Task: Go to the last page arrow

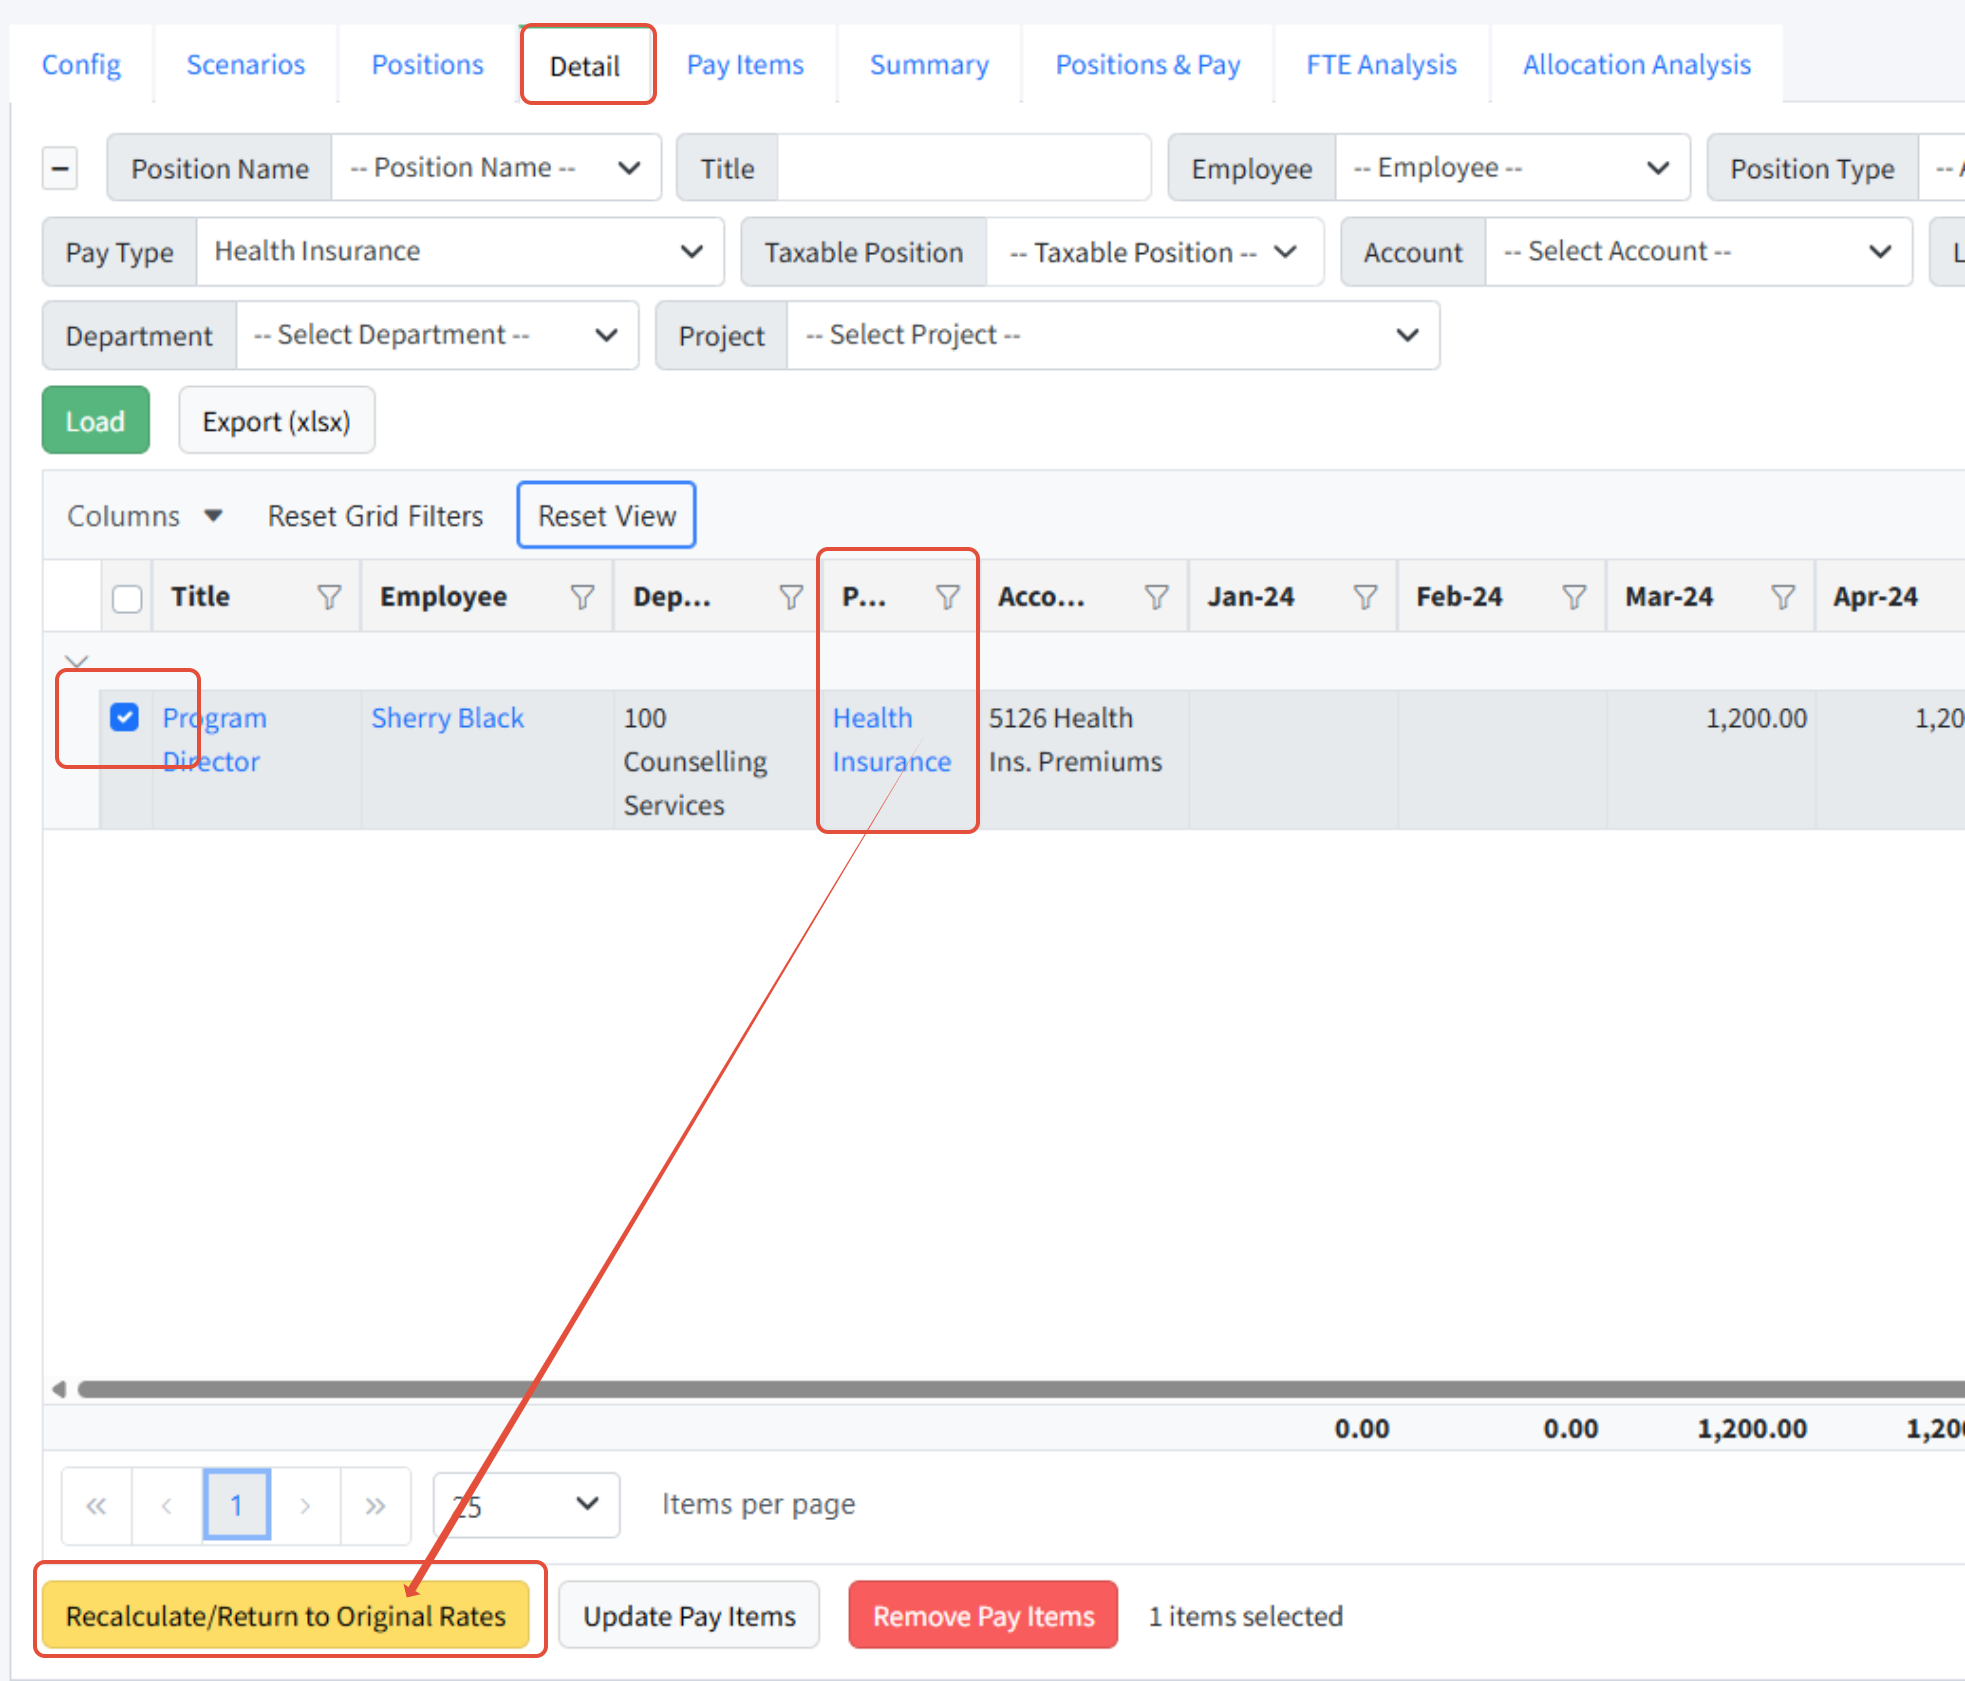Action: coord(375,1505)
